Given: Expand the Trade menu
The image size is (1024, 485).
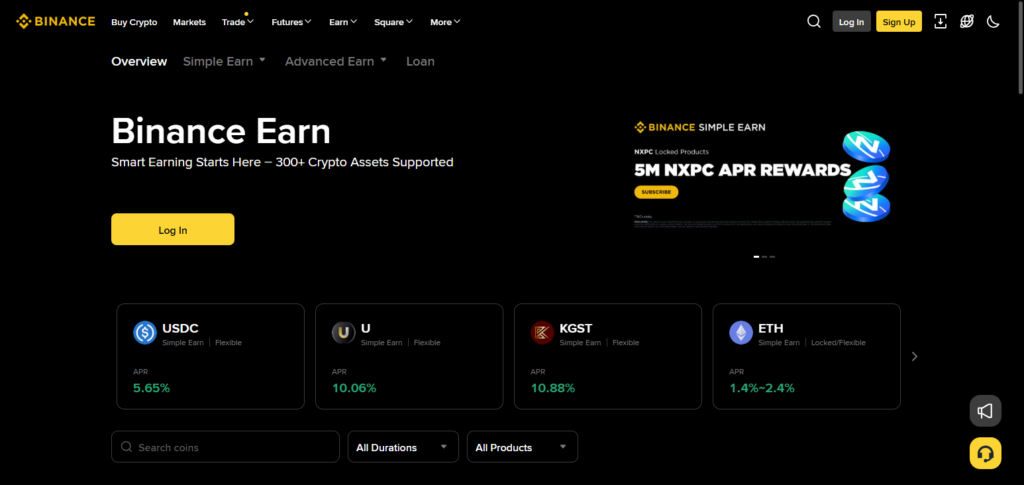Looking at the screenshot, I should tap(237, 22).
